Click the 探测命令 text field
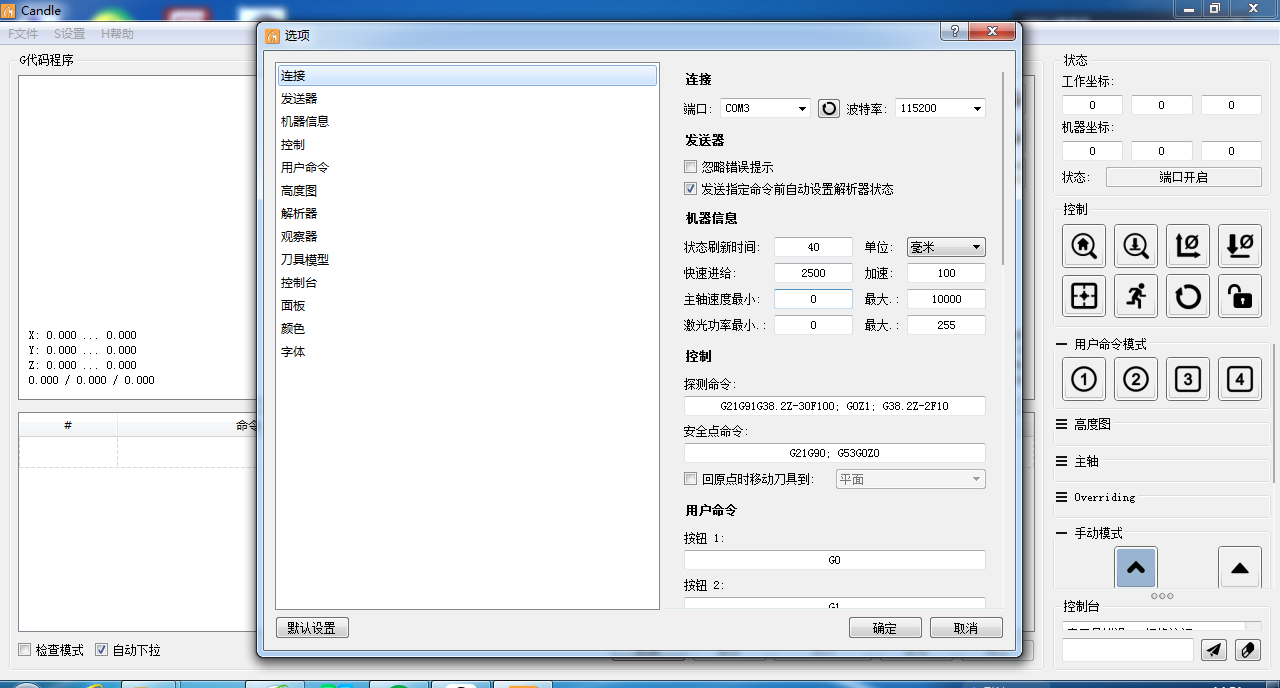 pos(835,406)
